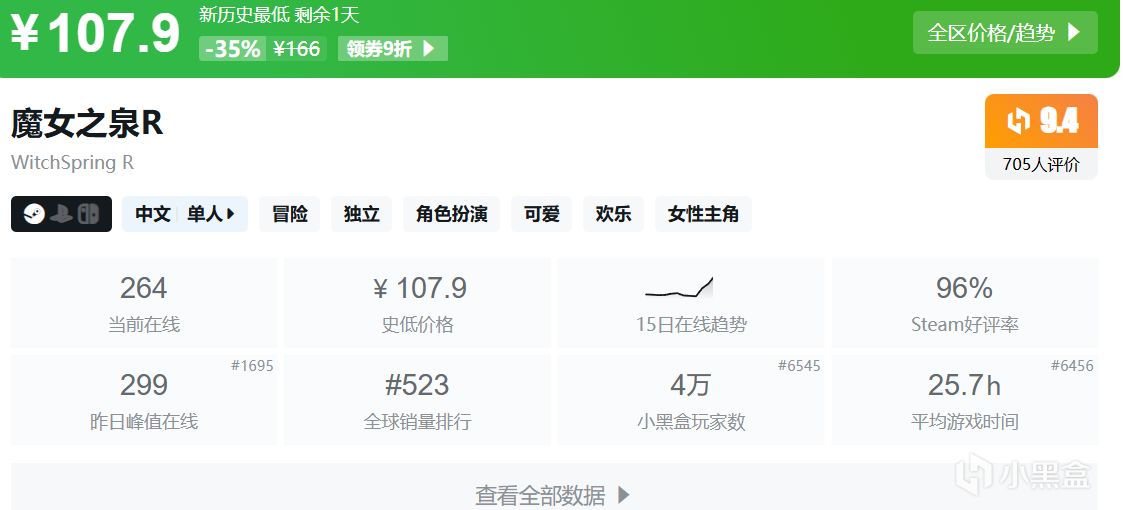Click the large ¥107.9 banner price
1123x510 pixels.
coord(95,33)
